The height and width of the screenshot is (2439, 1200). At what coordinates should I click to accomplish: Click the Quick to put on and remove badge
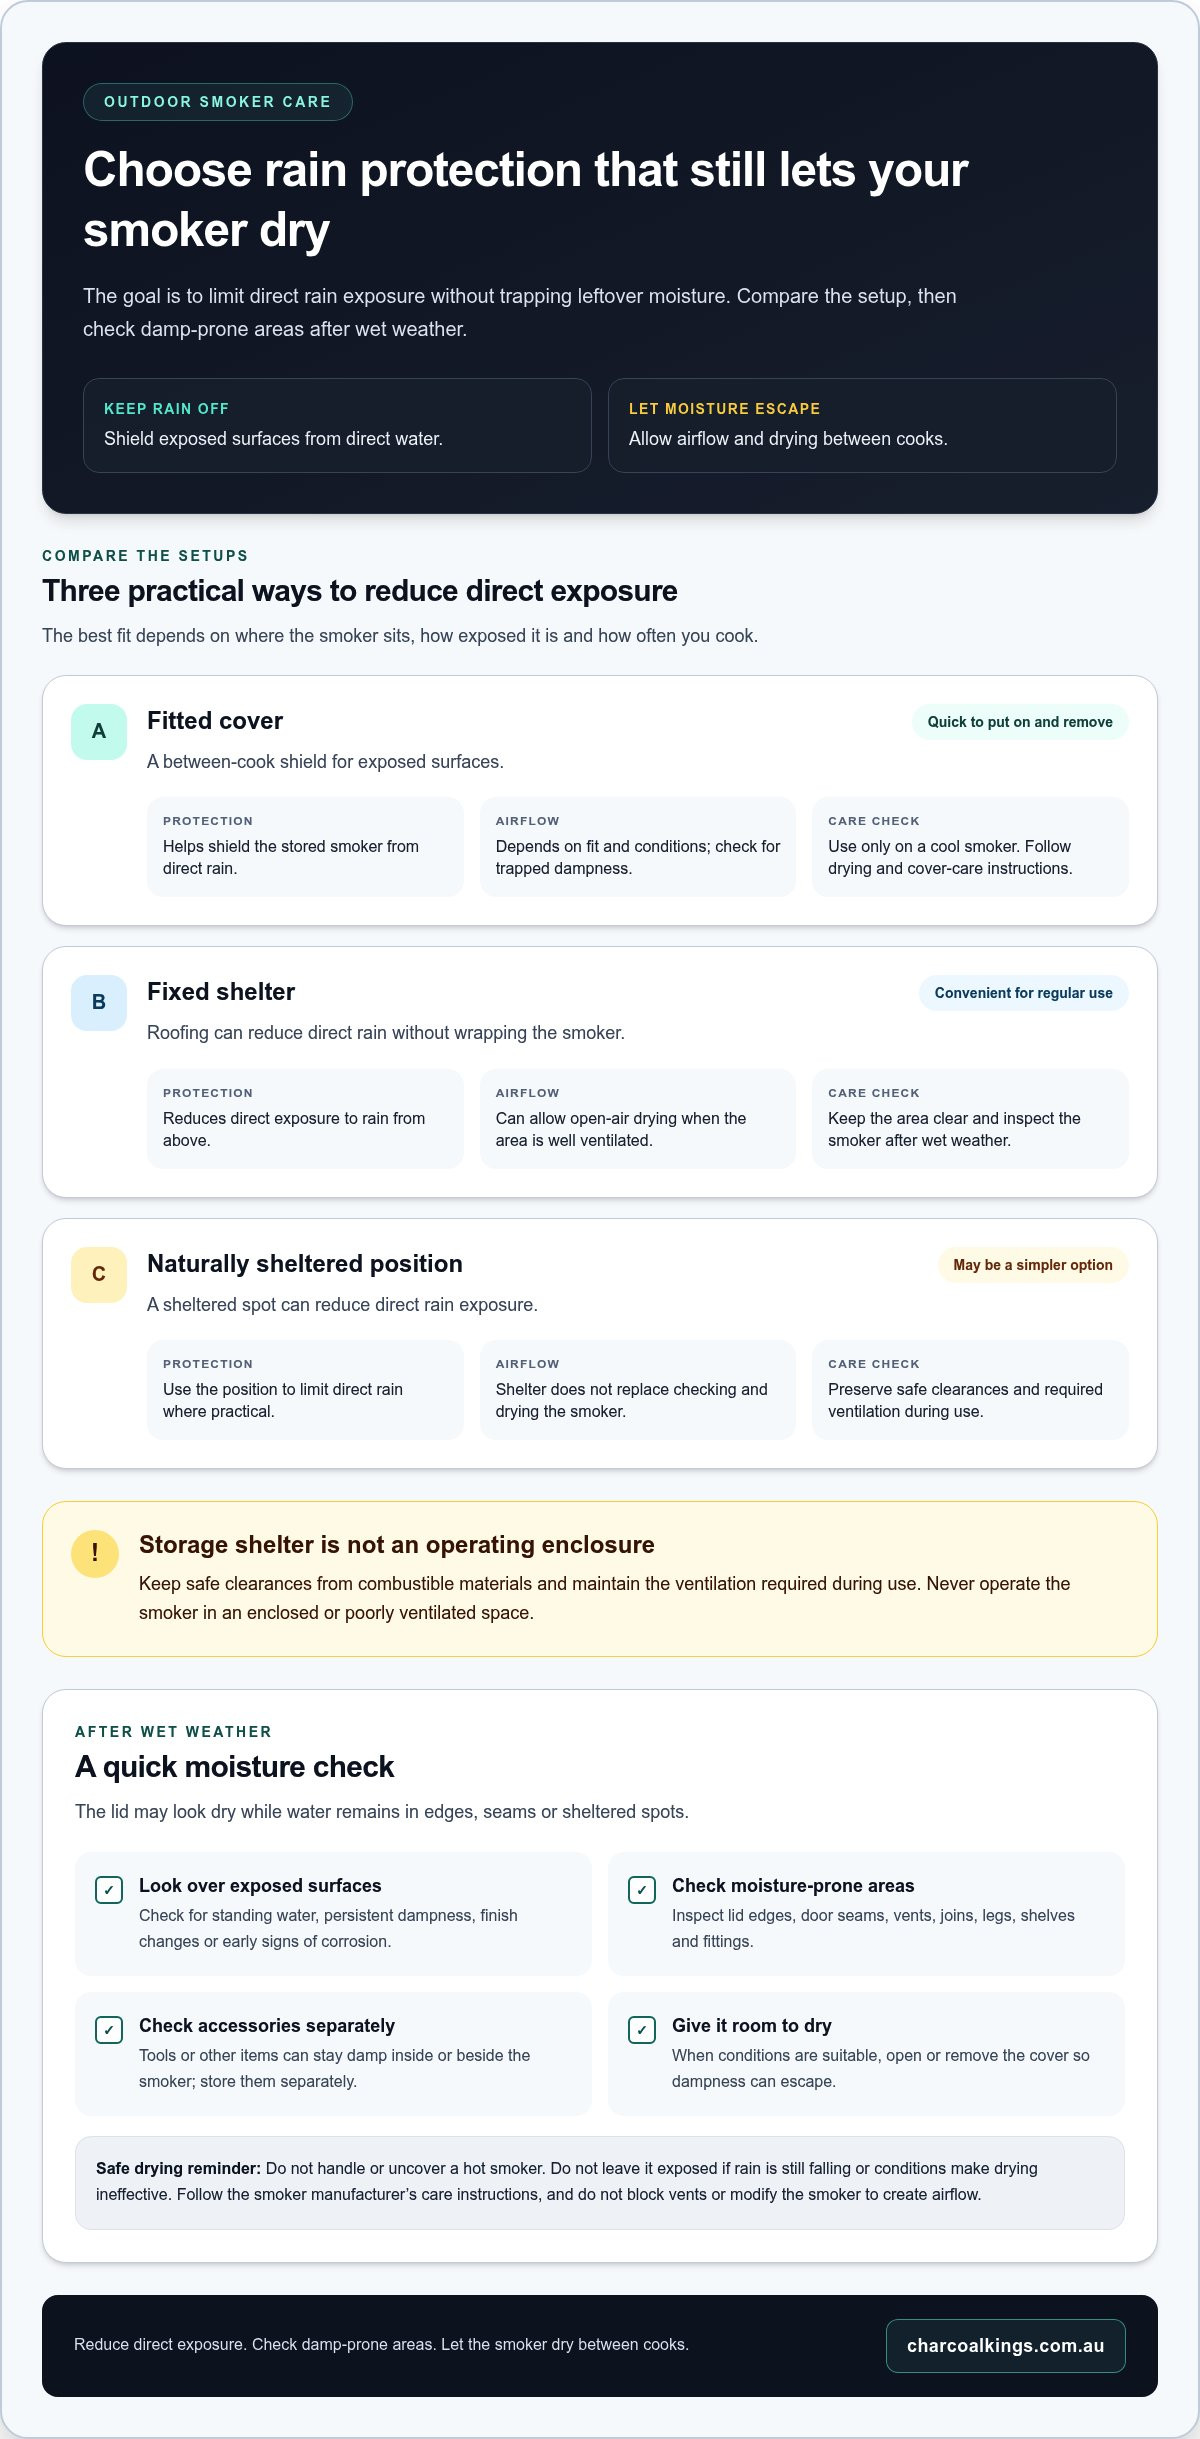pos(1020,722)
